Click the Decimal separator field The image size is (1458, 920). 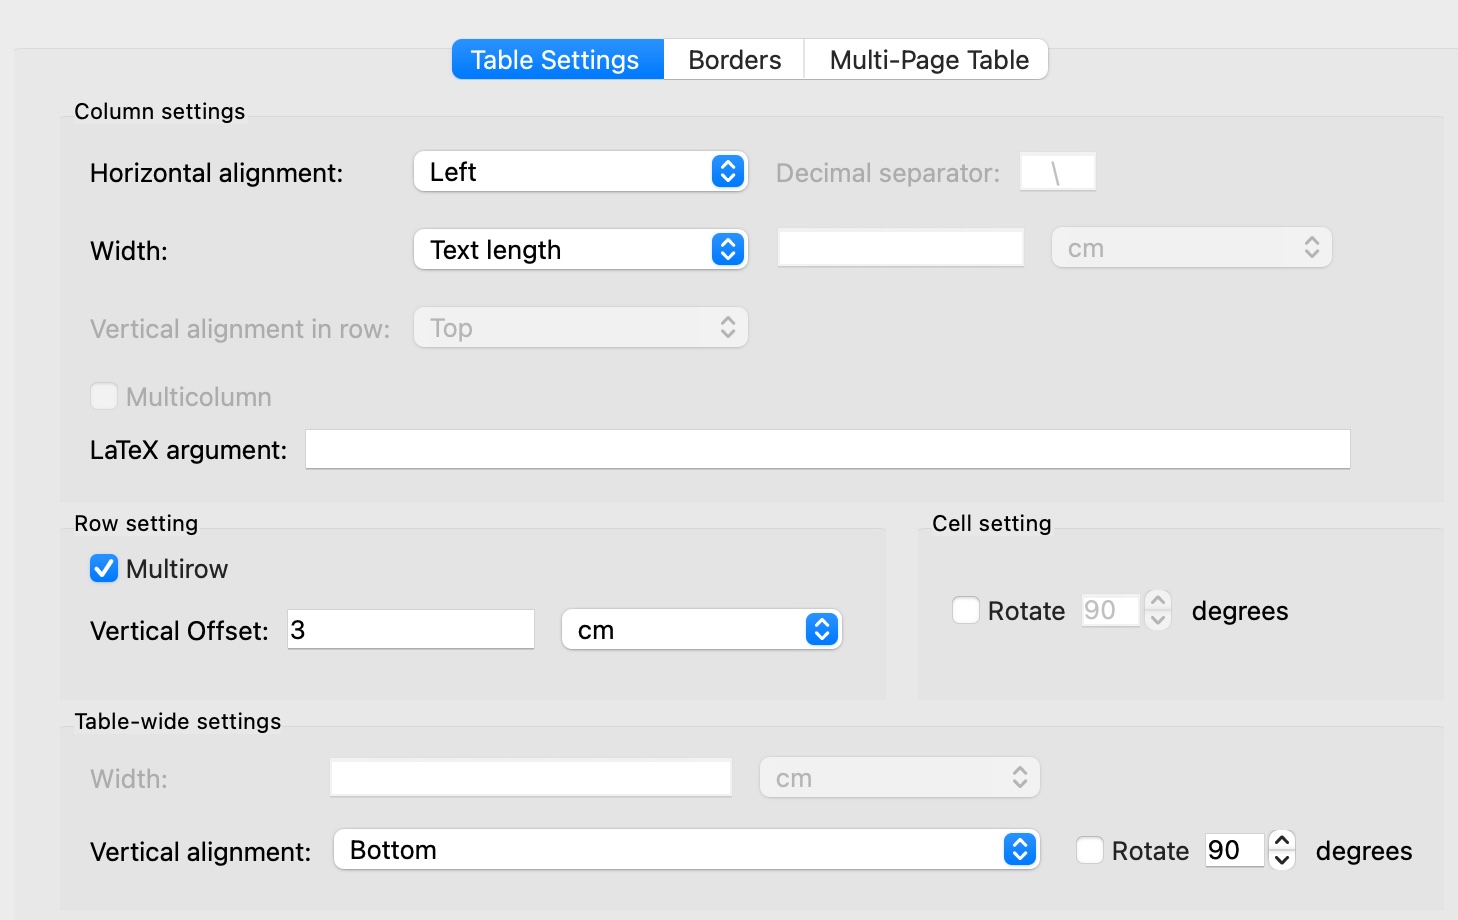(x=1057, y=172)
